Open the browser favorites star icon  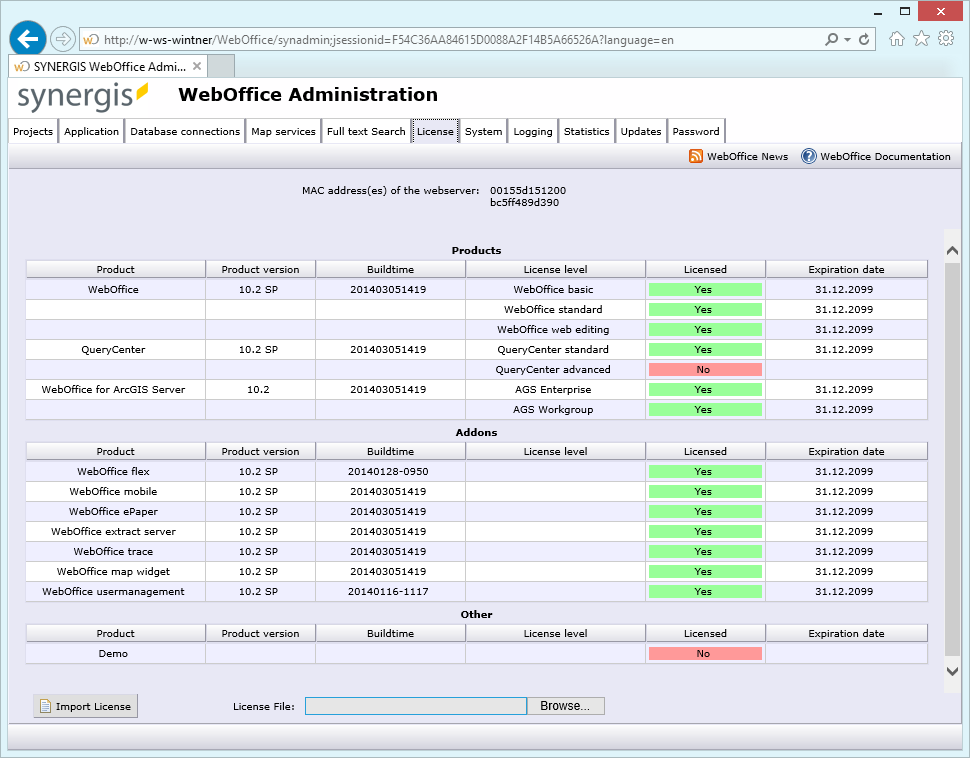[921, 38]
